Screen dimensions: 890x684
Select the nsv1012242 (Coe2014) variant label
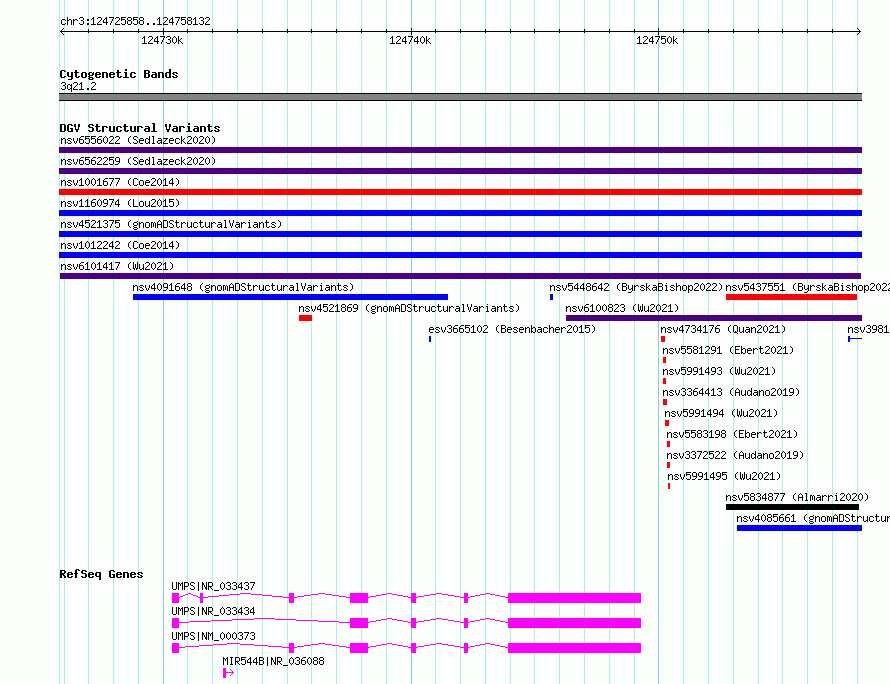tap(120, 245)
